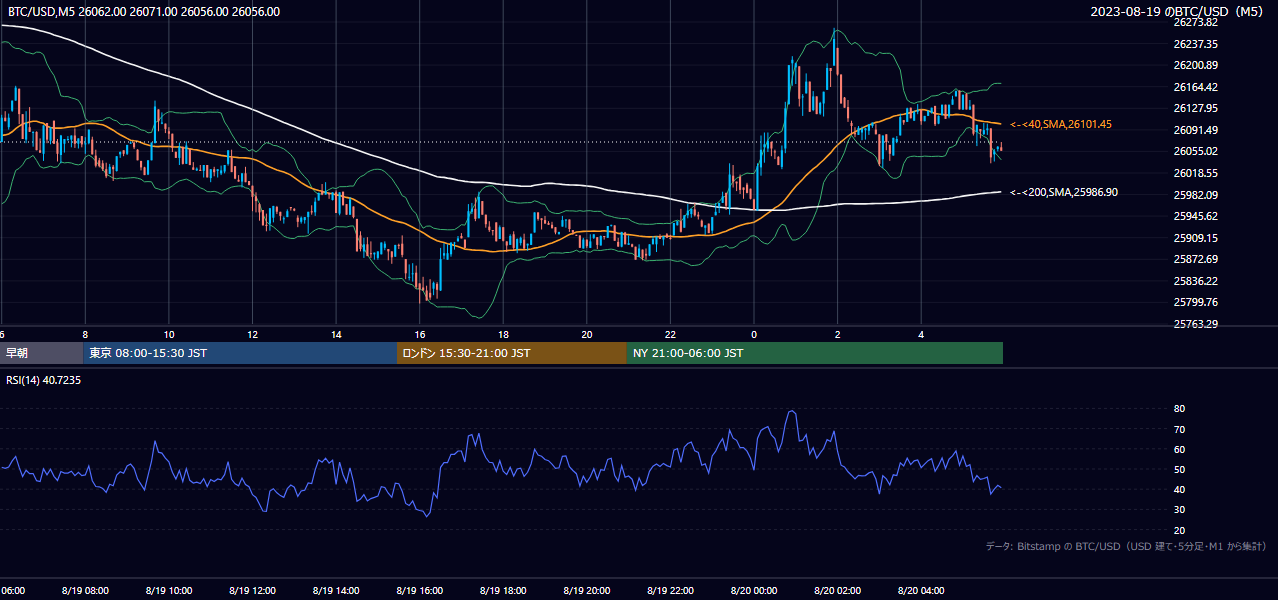Click RSI axis level 80
Image resolution: width=1278 pixels, height=600 pixels.
click(x=1179, y=409)
